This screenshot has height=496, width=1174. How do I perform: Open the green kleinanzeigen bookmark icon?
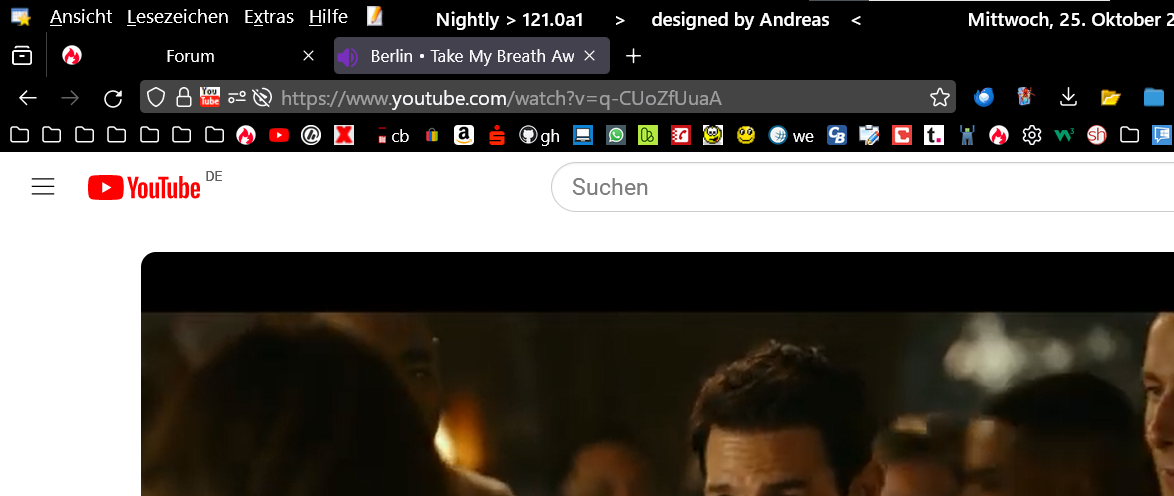(x=648, y=135)
